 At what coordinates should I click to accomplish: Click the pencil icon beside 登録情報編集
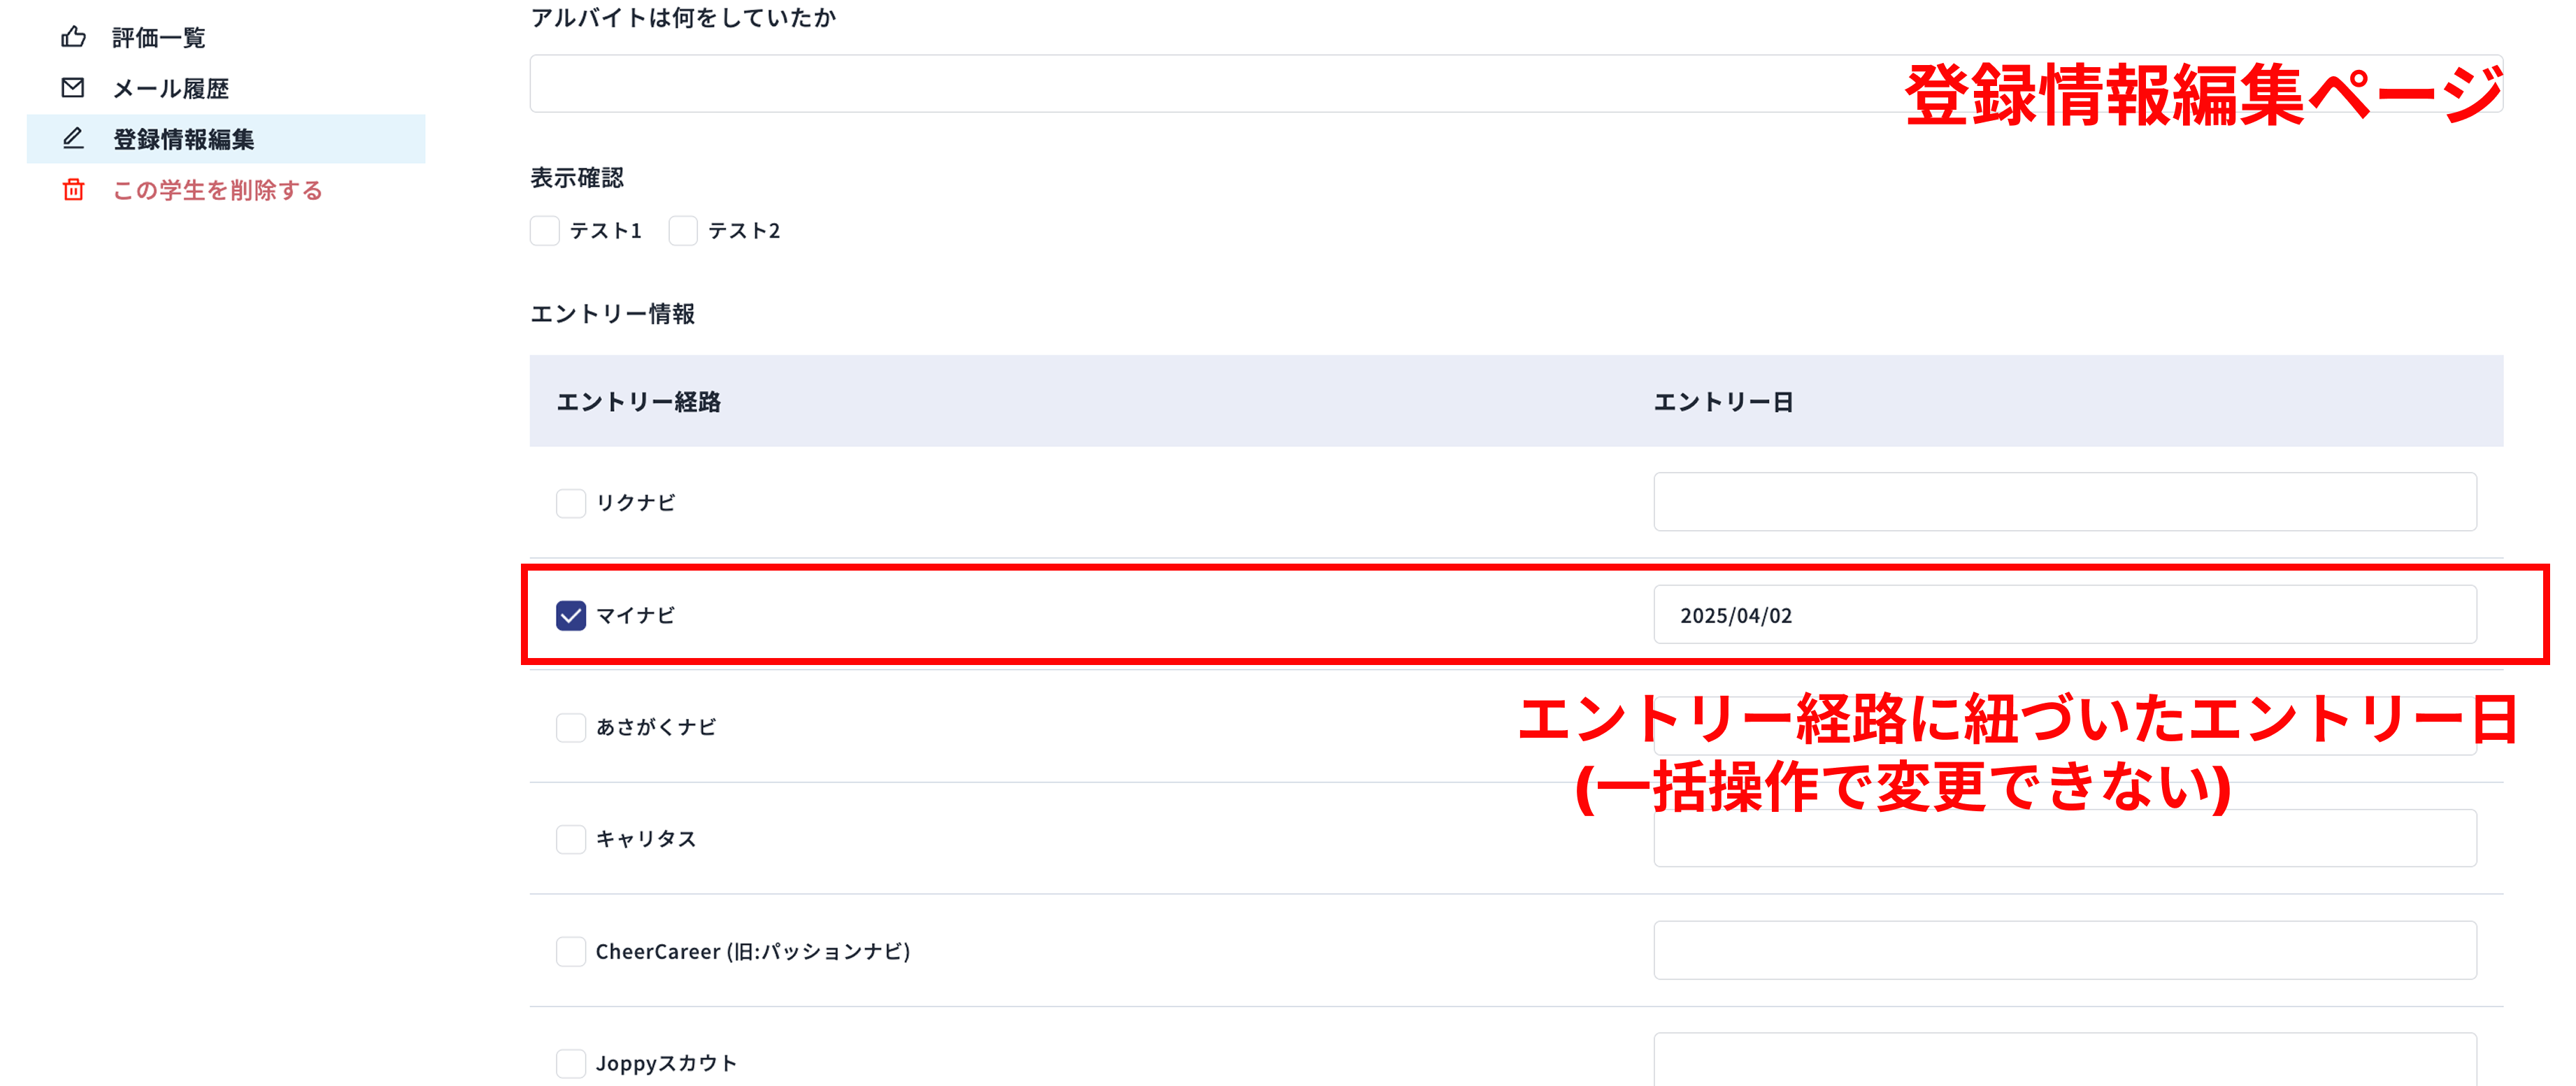coord(73,140)
